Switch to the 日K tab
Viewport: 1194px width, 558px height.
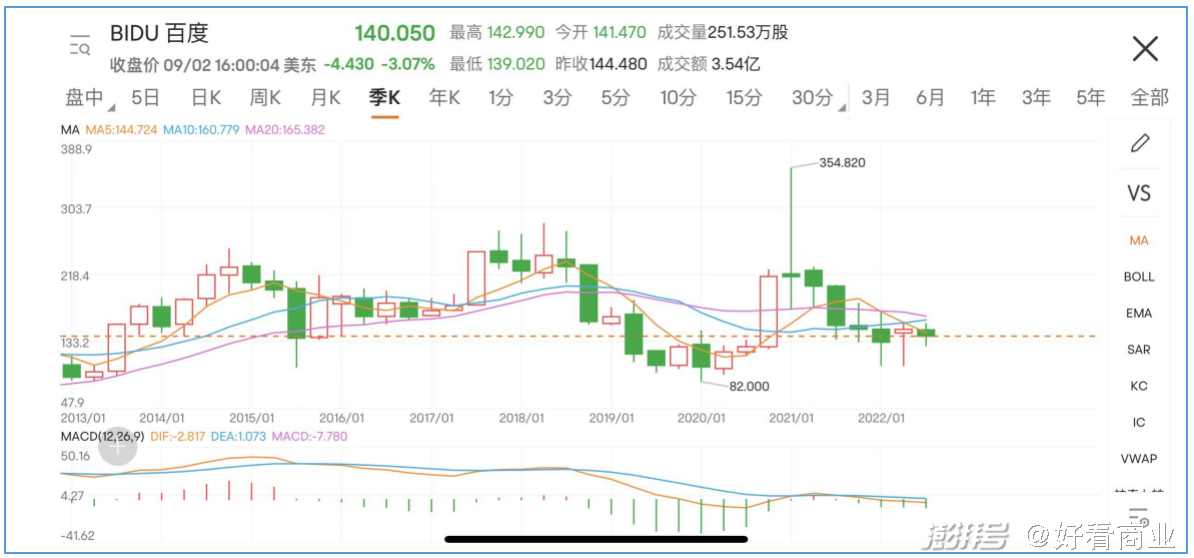click(x=206, y=97)
